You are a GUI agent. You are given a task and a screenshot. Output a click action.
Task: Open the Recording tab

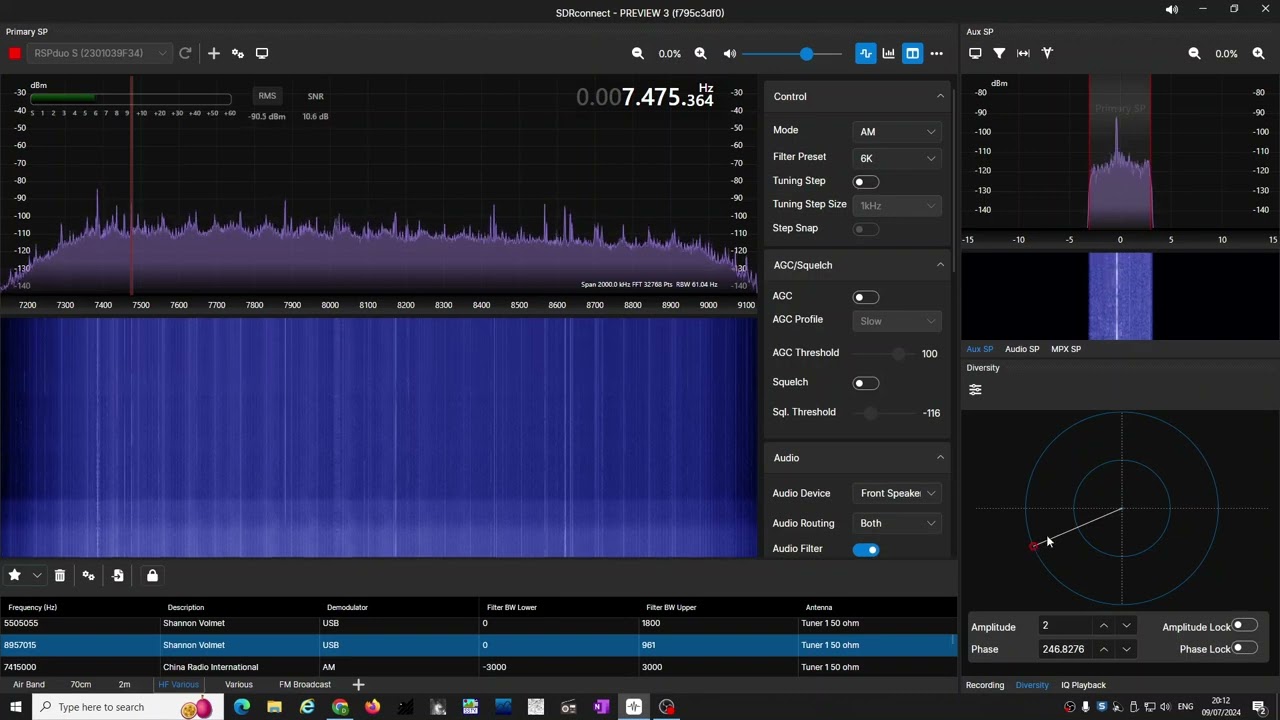coord(985,685)
